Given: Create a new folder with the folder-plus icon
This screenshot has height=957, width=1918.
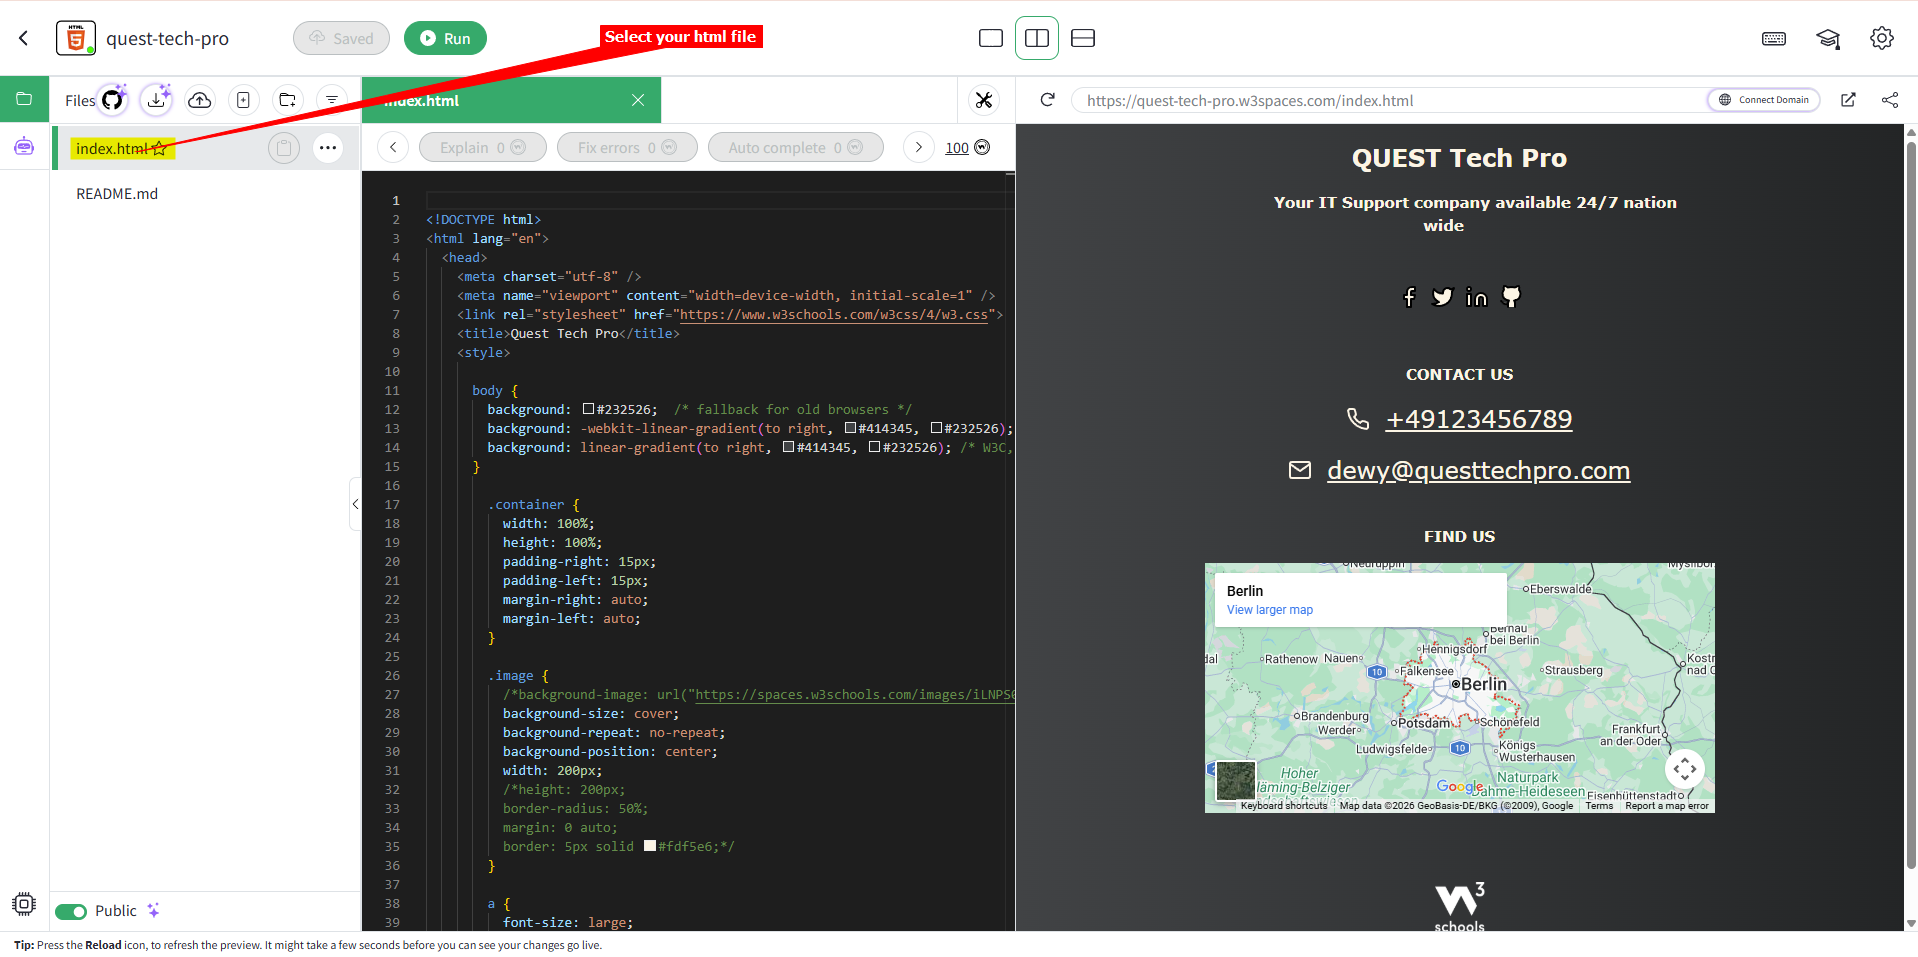Looking at the screenshot, I should pos(288,100).
